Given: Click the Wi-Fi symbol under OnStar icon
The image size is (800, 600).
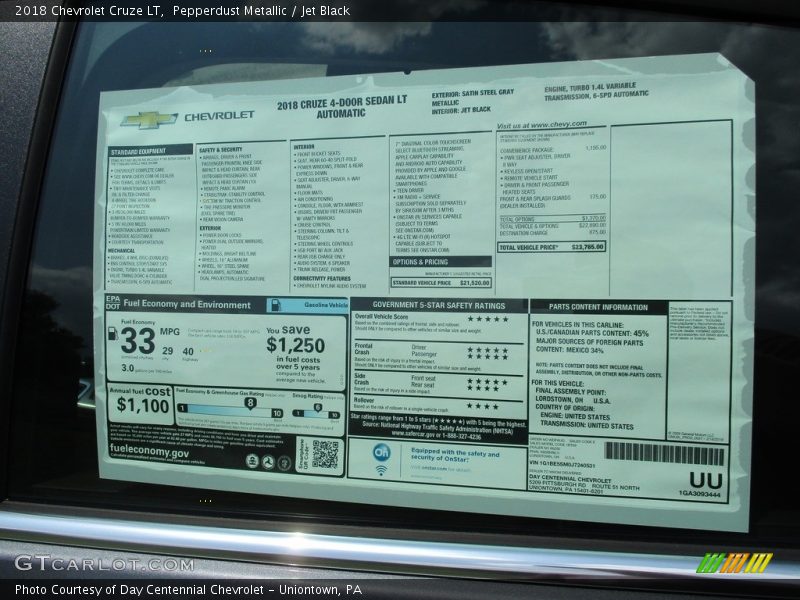Looking at the screenshot, I should 381,470.
